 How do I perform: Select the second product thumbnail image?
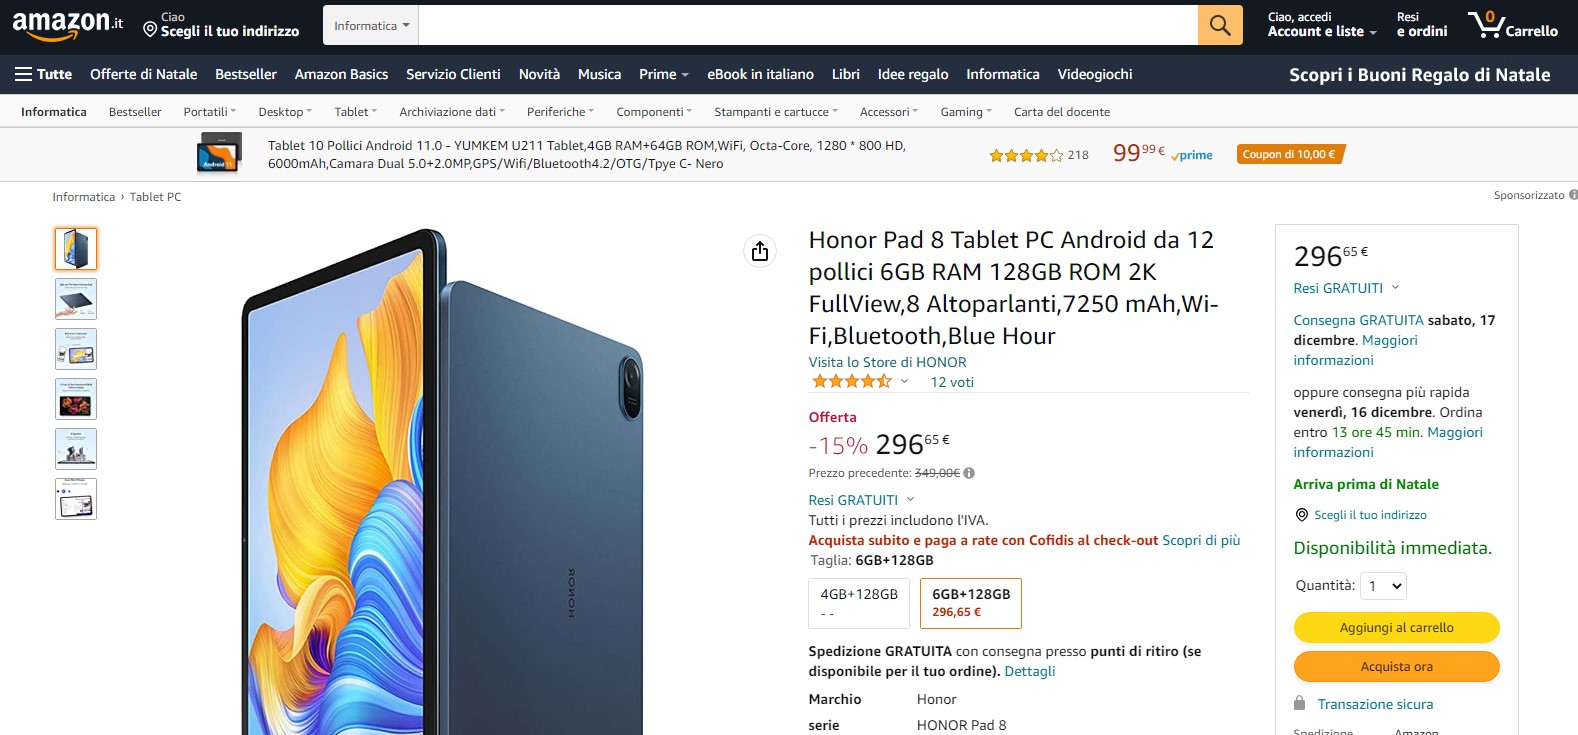tap(76, 299)
